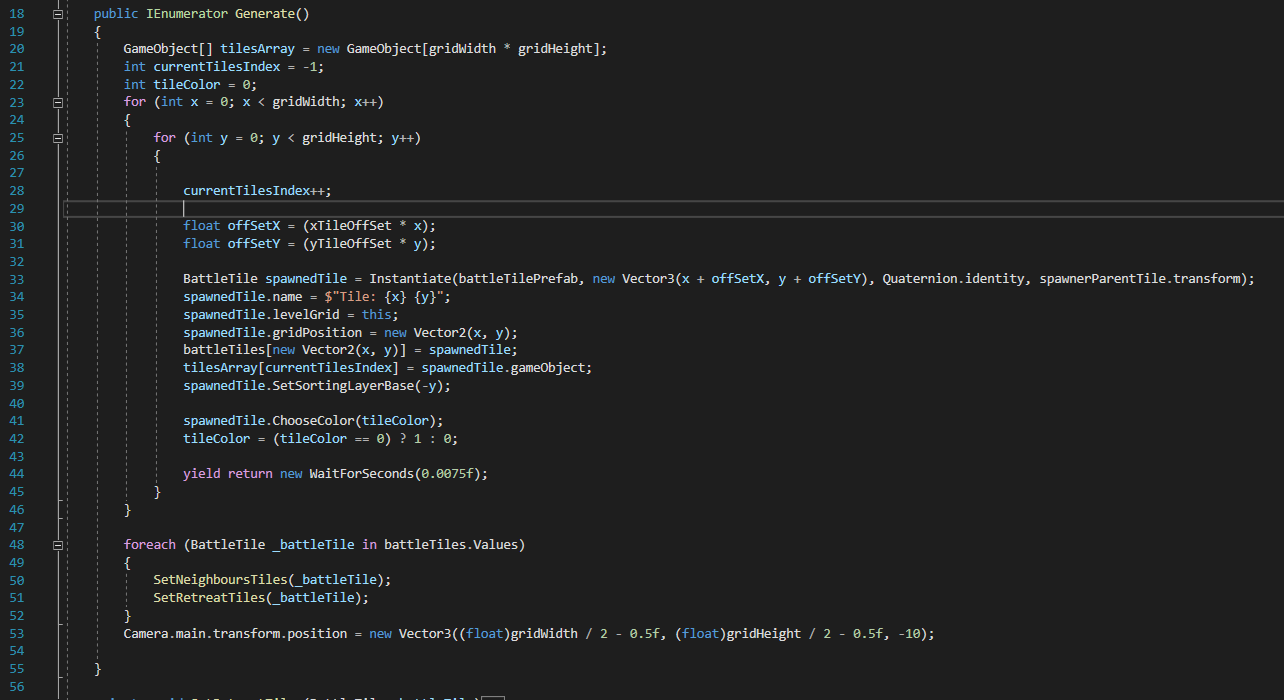Collapse the outer for loop on line 23
Screen dimensions: 1284x700
pos(58,101)
